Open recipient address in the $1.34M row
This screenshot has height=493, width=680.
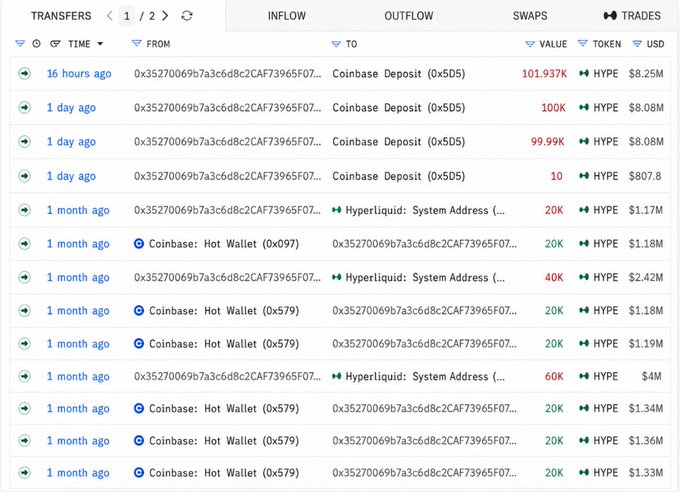425,408
